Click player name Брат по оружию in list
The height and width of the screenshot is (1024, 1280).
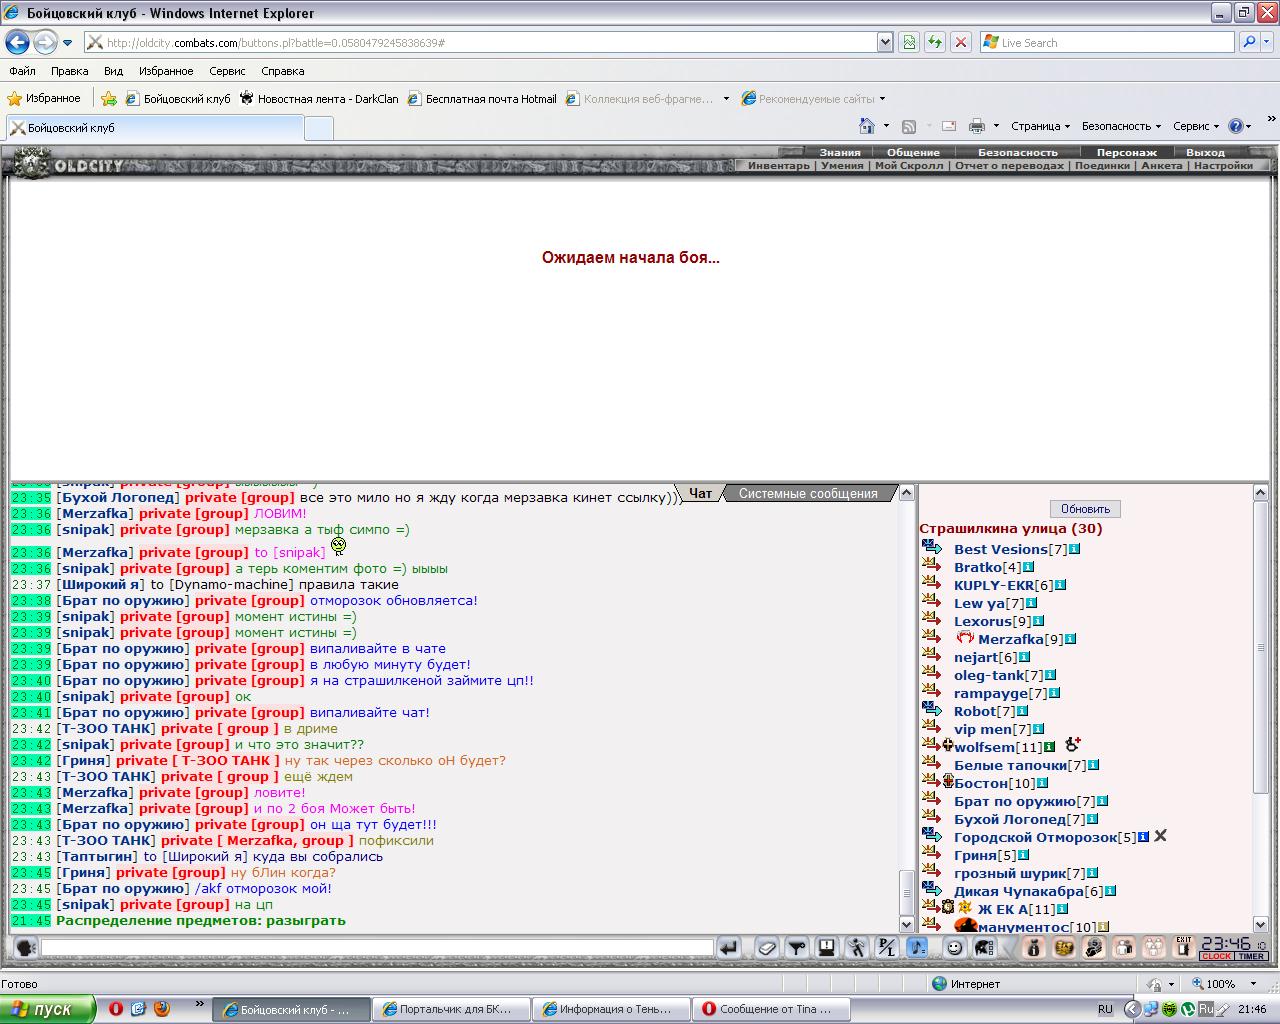1014,801
